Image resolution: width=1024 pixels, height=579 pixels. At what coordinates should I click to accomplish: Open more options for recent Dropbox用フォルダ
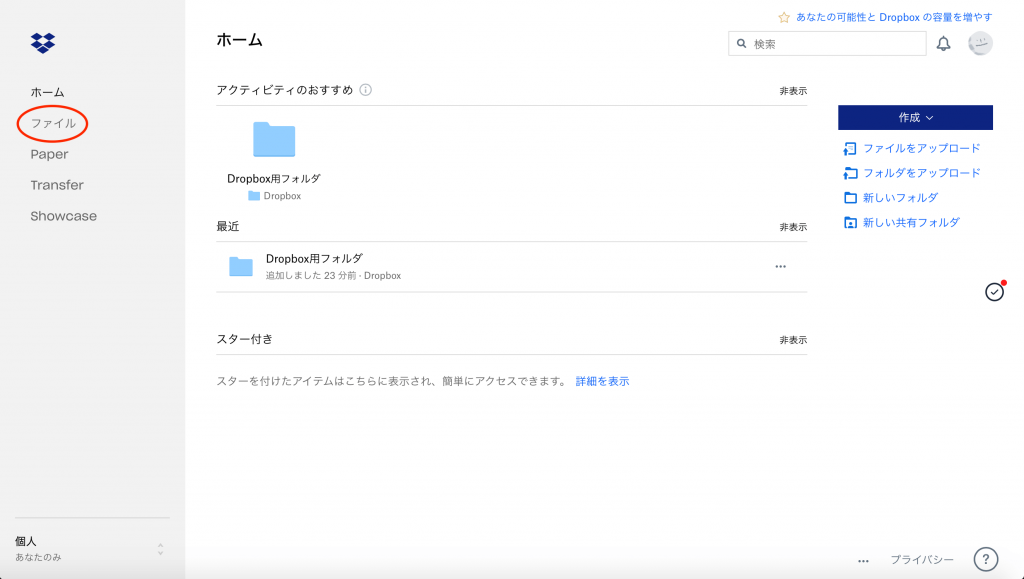point(780,266)
